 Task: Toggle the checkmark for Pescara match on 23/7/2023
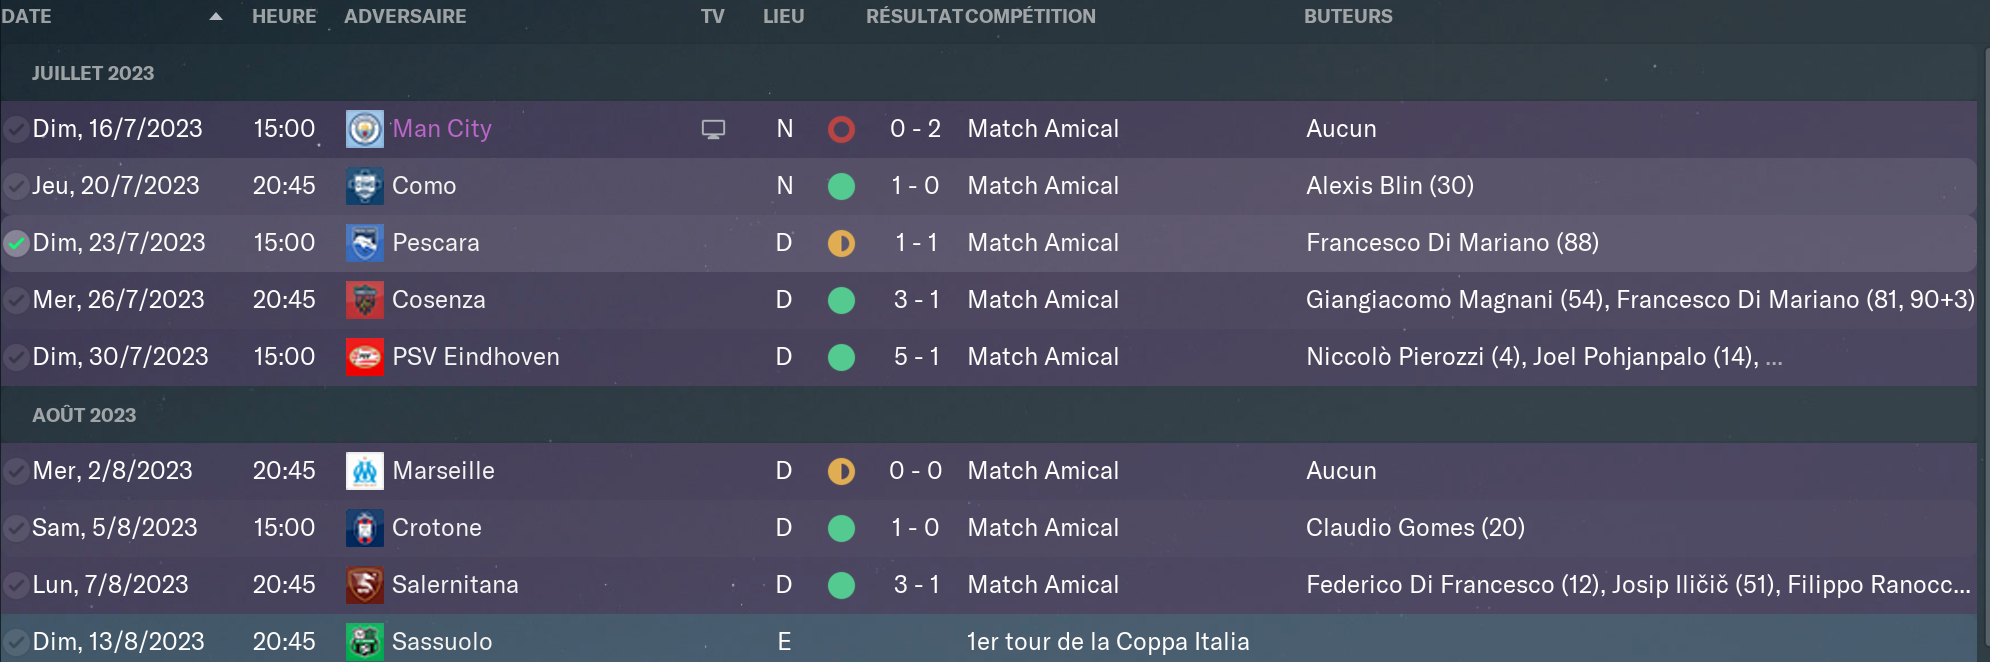(x=16, y=243)
